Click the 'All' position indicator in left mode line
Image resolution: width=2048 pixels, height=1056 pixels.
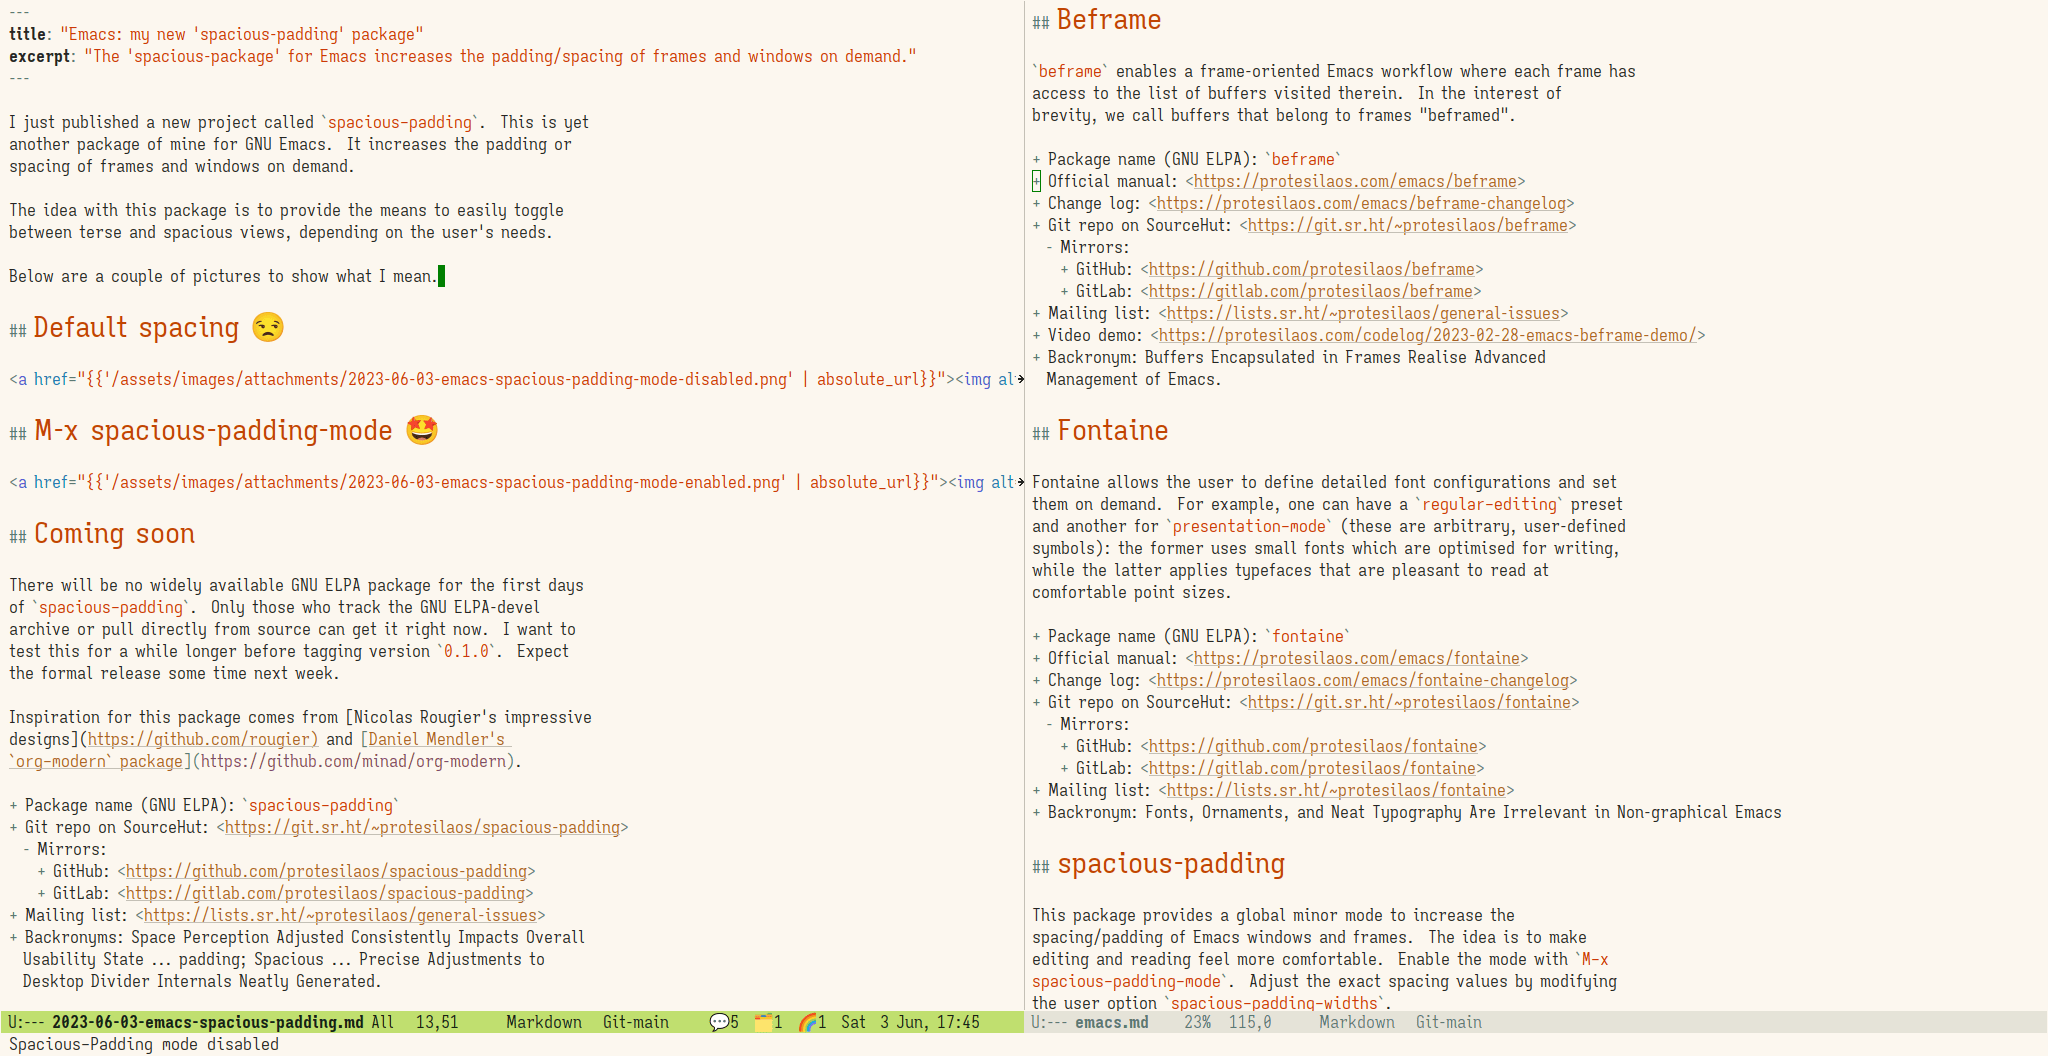382,1022
